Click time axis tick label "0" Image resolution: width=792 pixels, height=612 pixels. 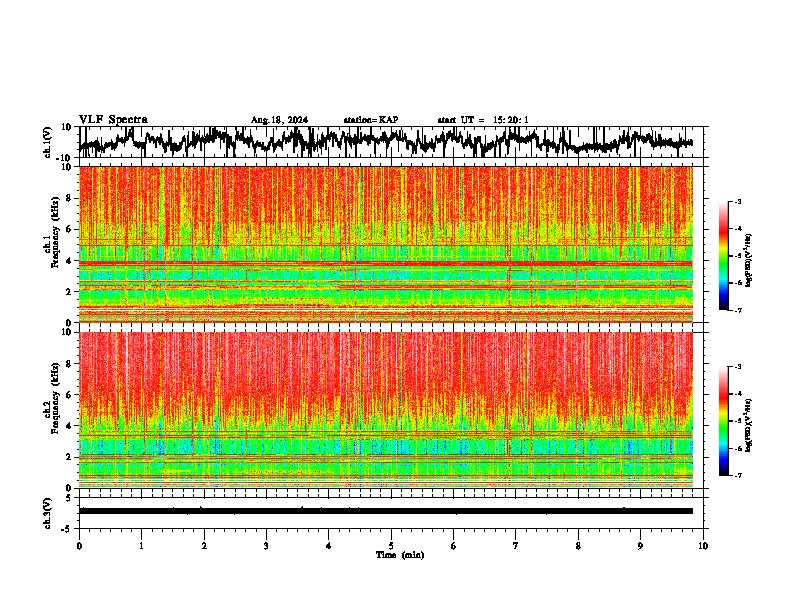coord(79,546)
